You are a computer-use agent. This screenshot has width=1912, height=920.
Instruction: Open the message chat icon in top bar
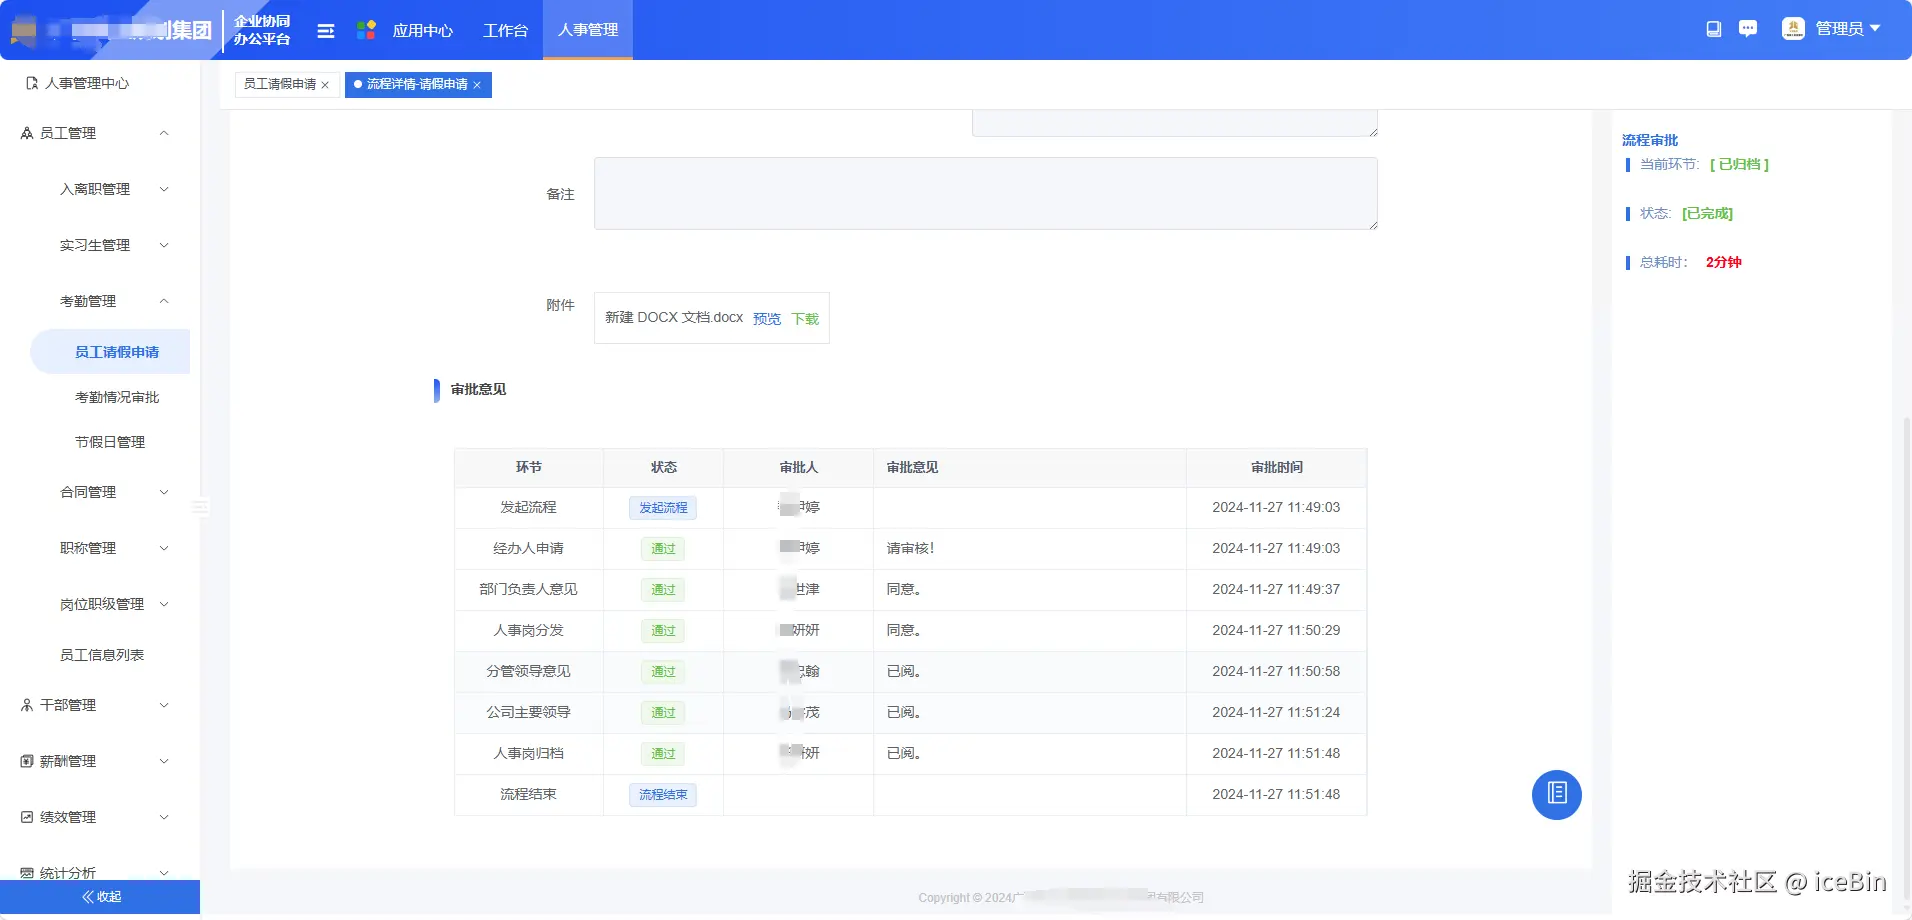[1748, 29]
